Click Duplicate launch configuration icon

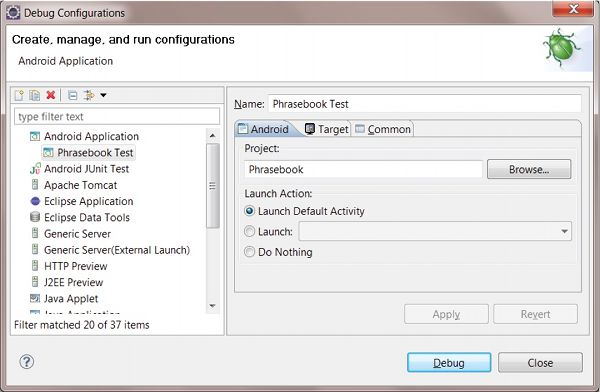click(35, 95)
